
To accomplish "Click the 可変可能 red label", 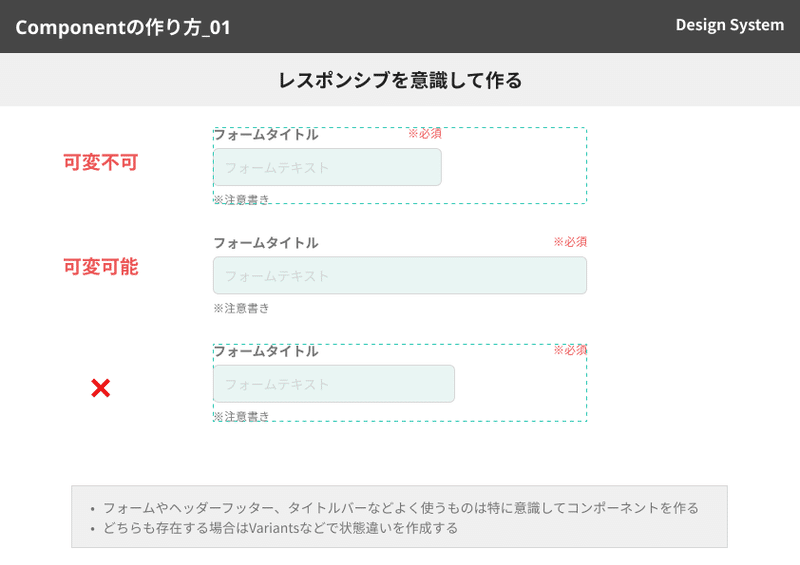I will point(101,266).
